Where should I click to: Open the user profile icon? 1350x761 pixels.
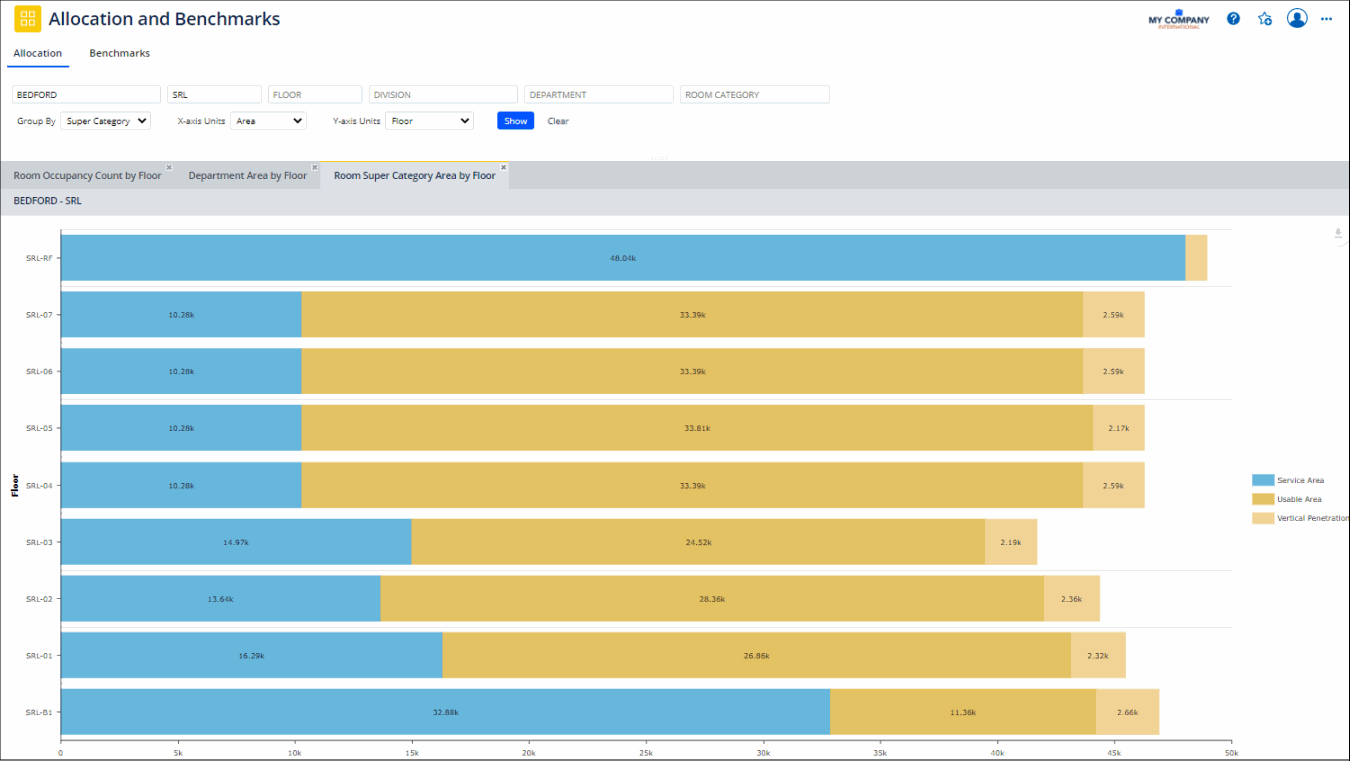[x=1297, y=18]
